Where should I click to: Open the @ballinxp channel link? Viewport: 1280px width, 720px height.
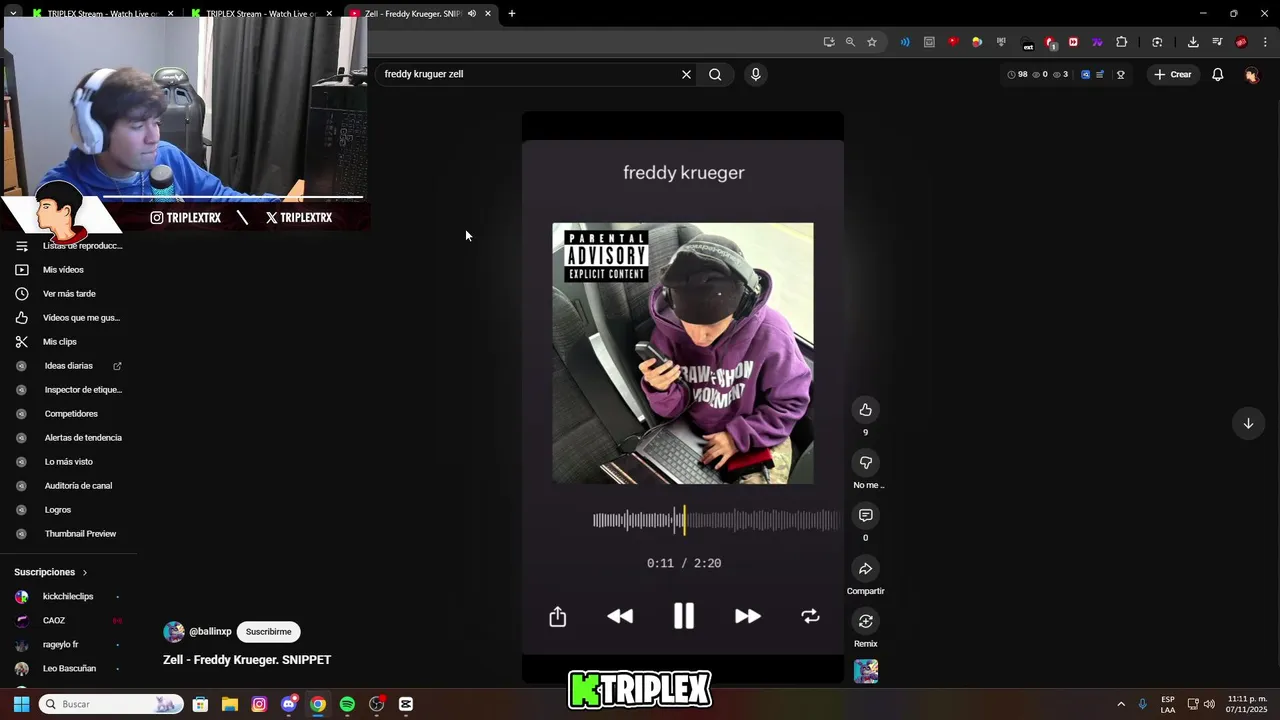pyautogui.click(x=210, y=632)
